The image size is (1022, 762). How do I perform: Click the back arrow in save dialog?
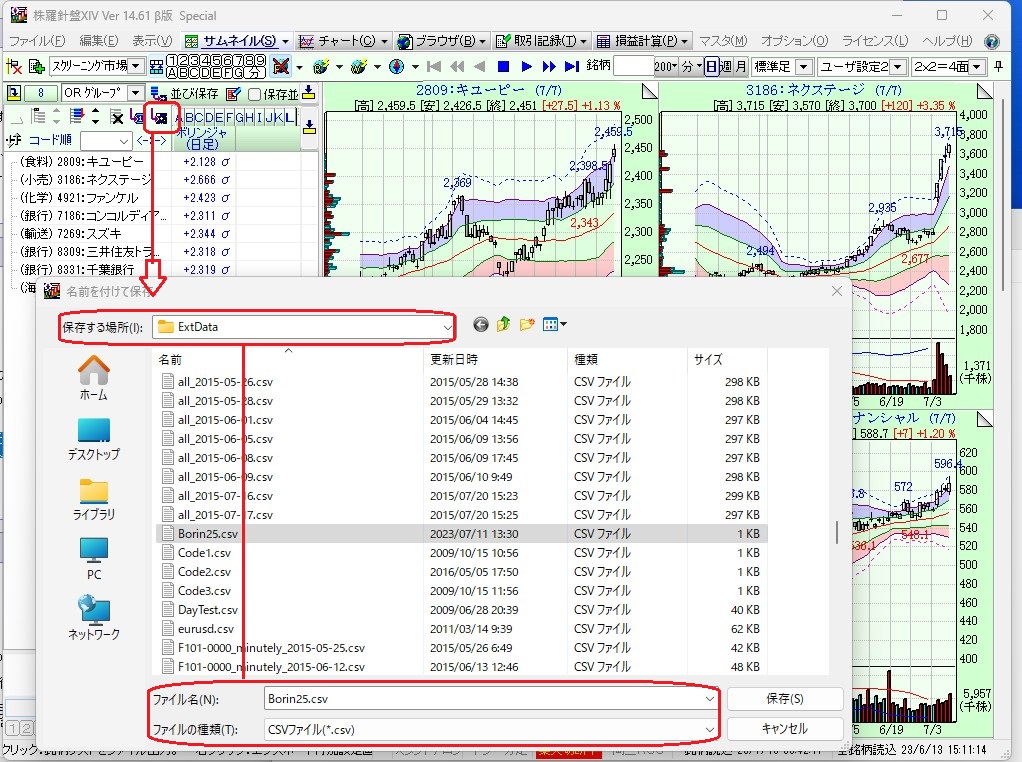[x=480, y=325]
